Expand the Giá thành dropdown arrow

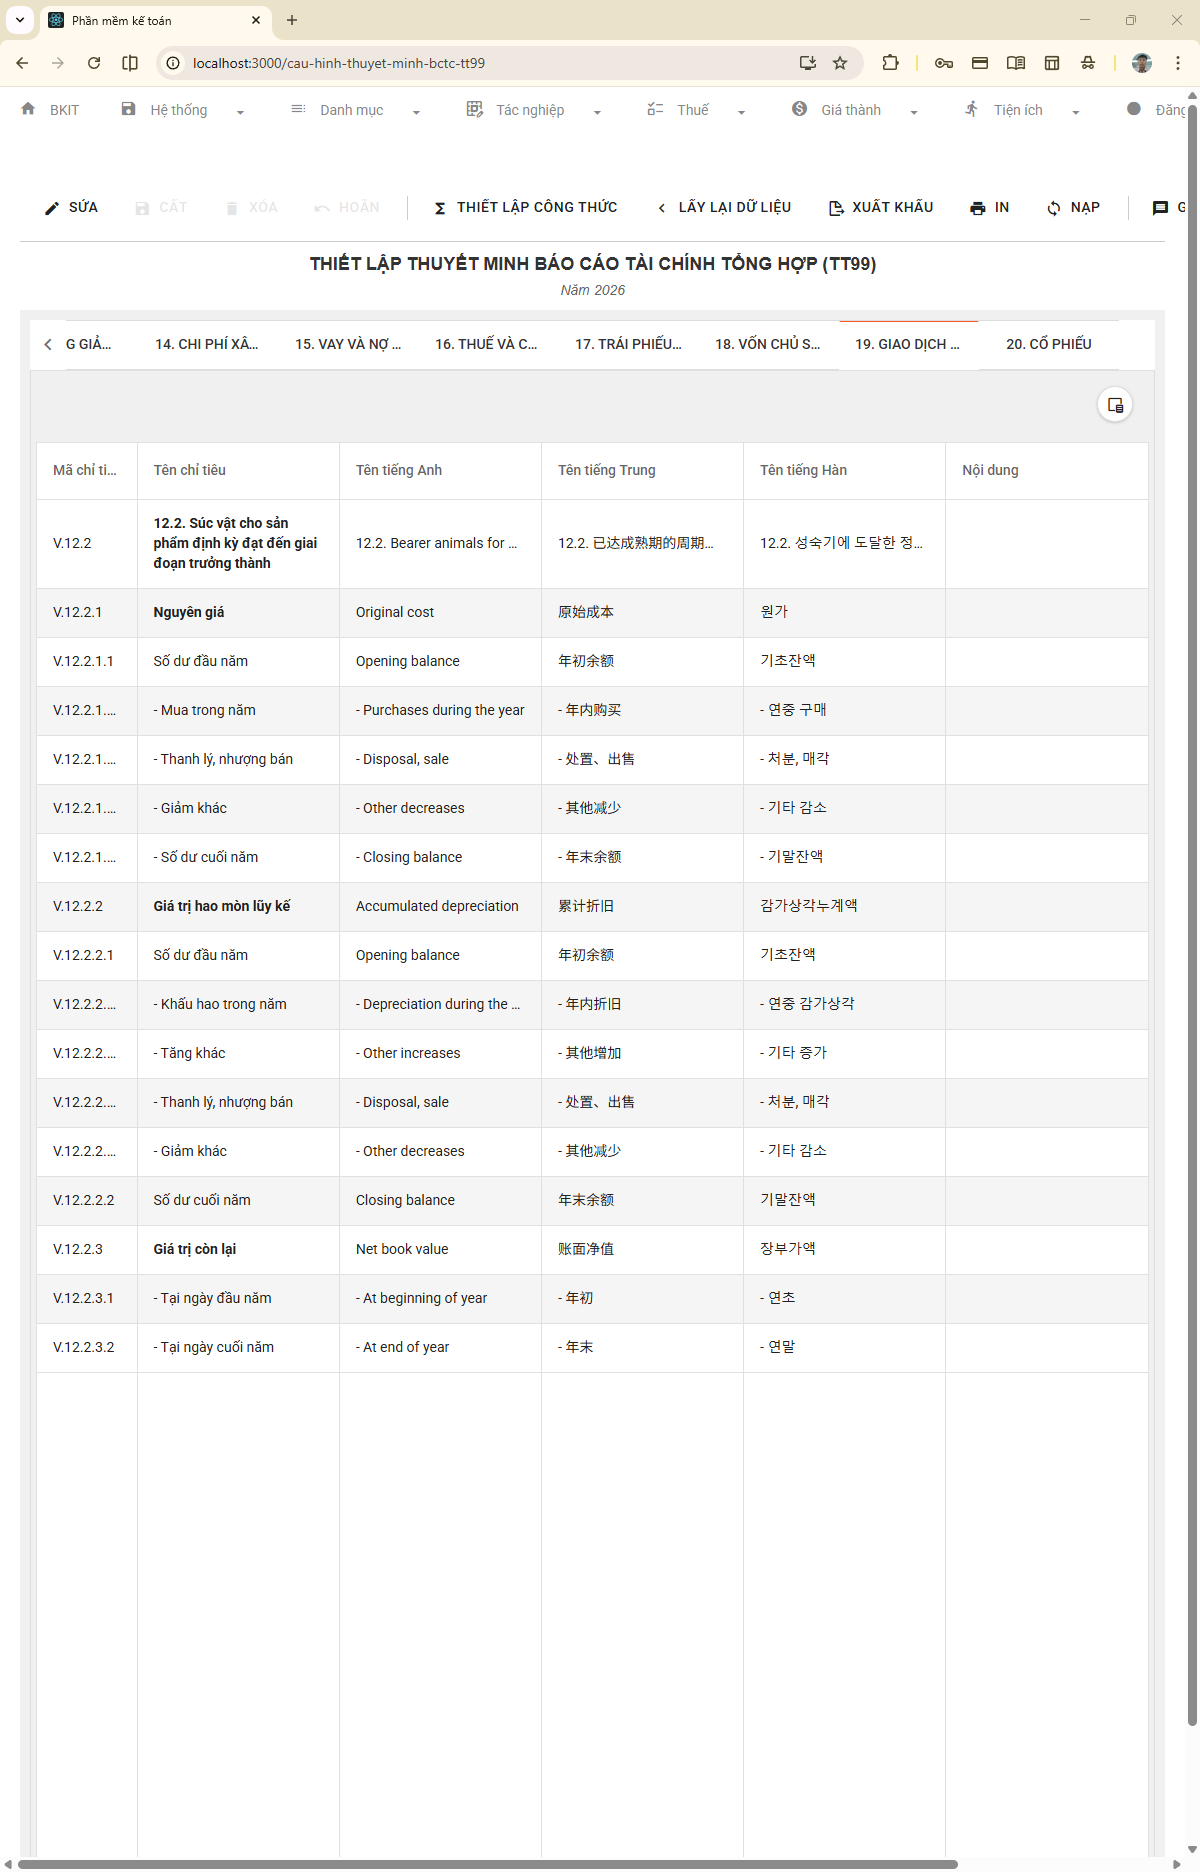[x=914, y=112]
